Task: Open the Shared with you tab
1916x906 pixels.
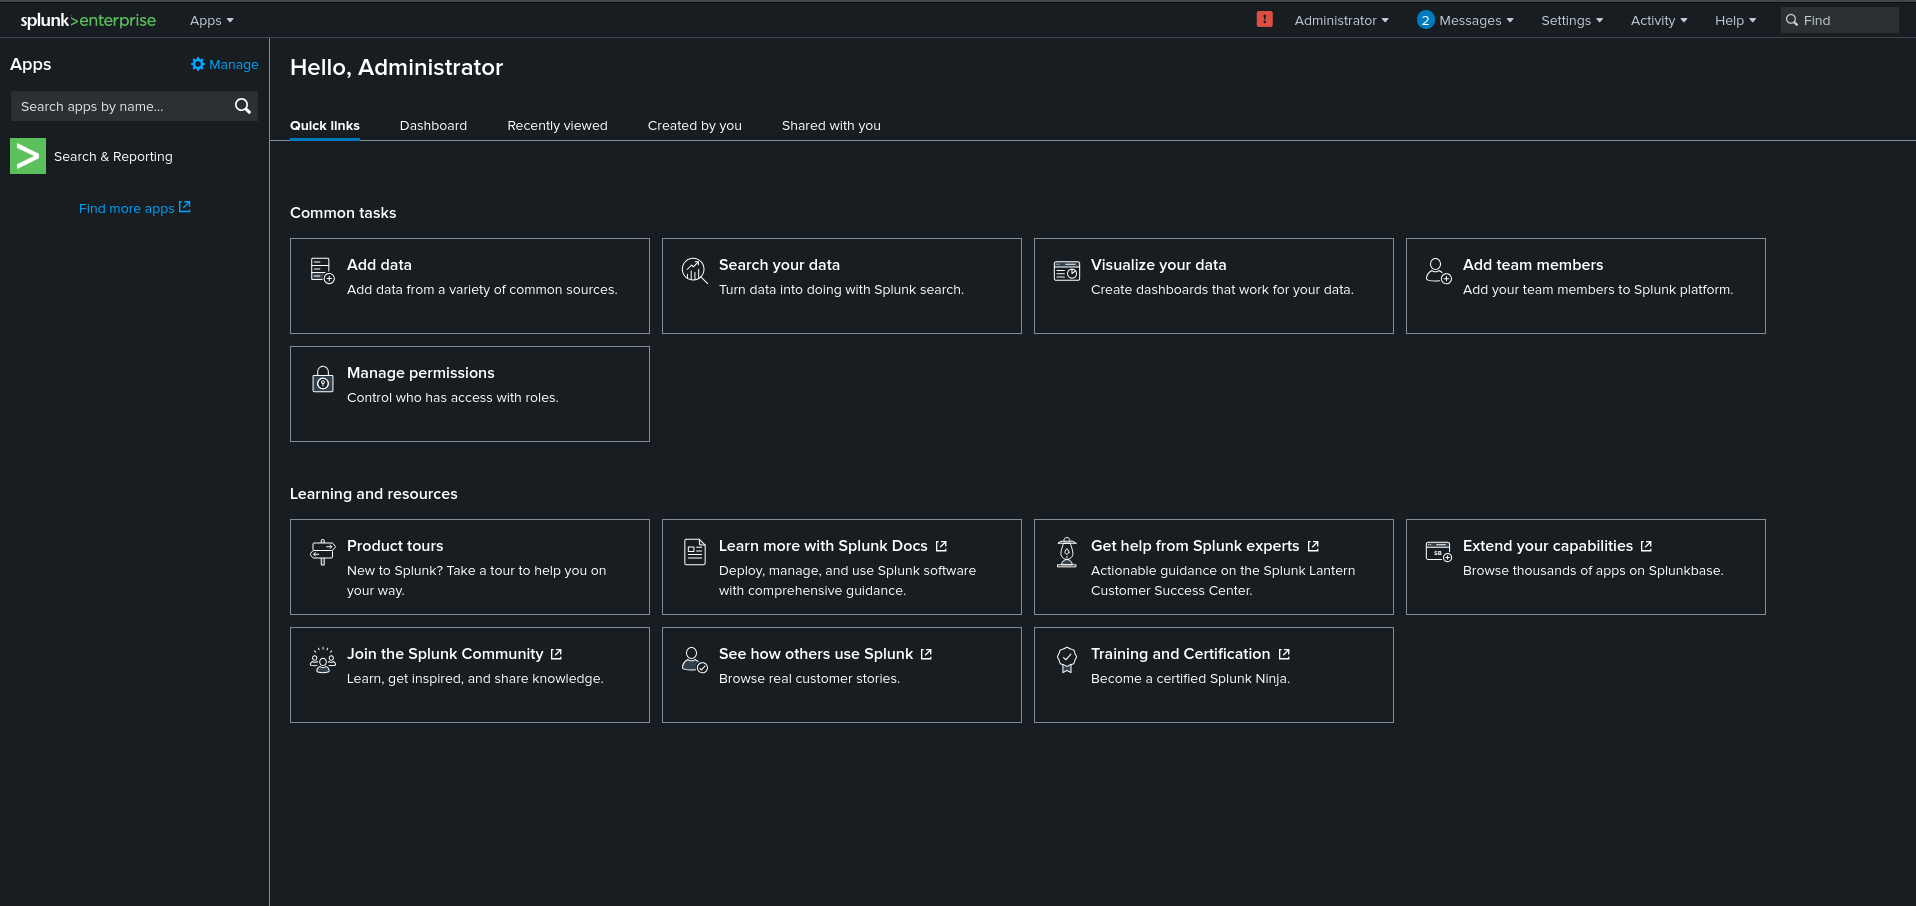Action: pyautogui.click(x=831, y=125)
